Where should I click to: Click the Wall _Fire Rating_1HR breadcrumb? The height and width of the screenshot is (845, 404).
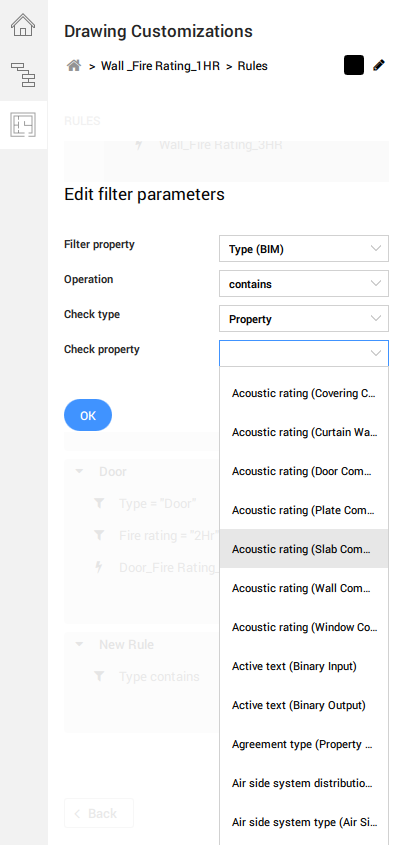pos(161,66)
